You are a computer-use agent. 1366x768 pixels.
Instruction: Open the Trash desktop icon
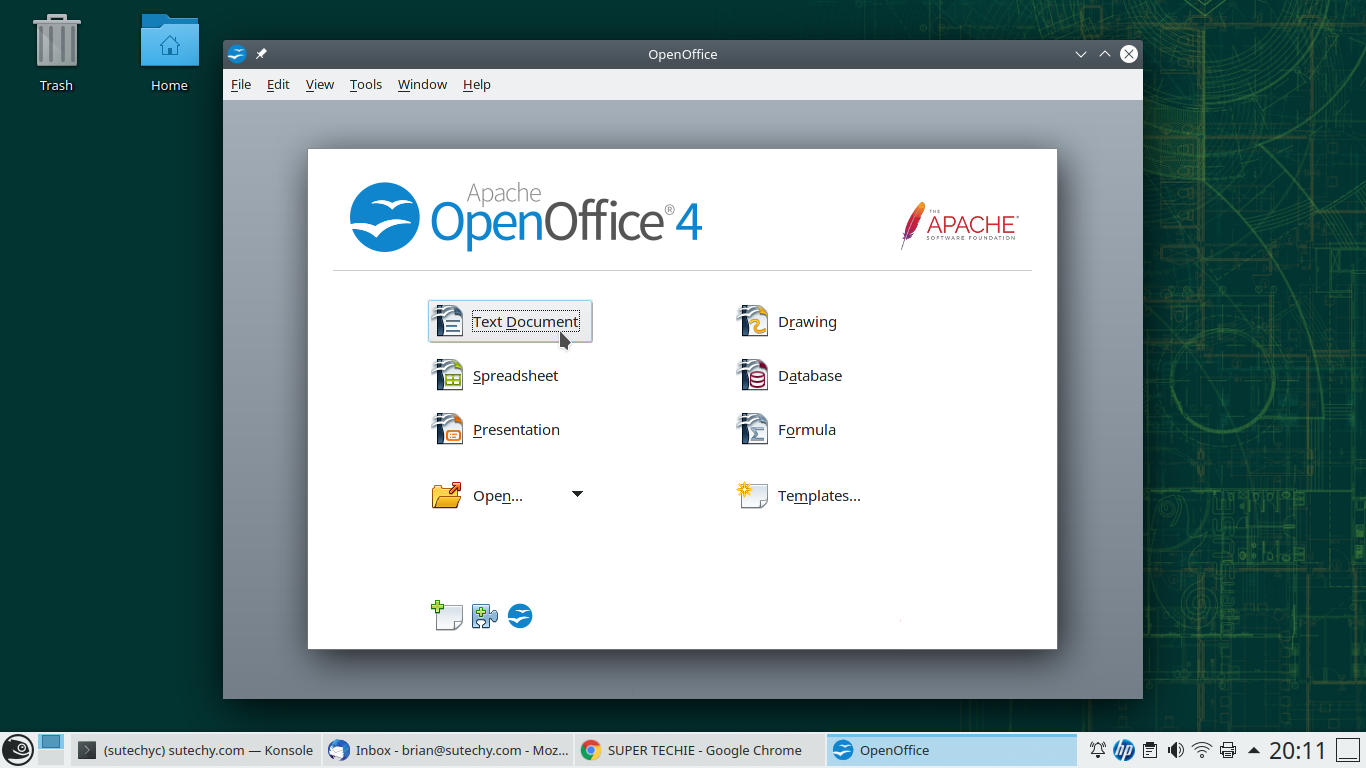[56, 53]
